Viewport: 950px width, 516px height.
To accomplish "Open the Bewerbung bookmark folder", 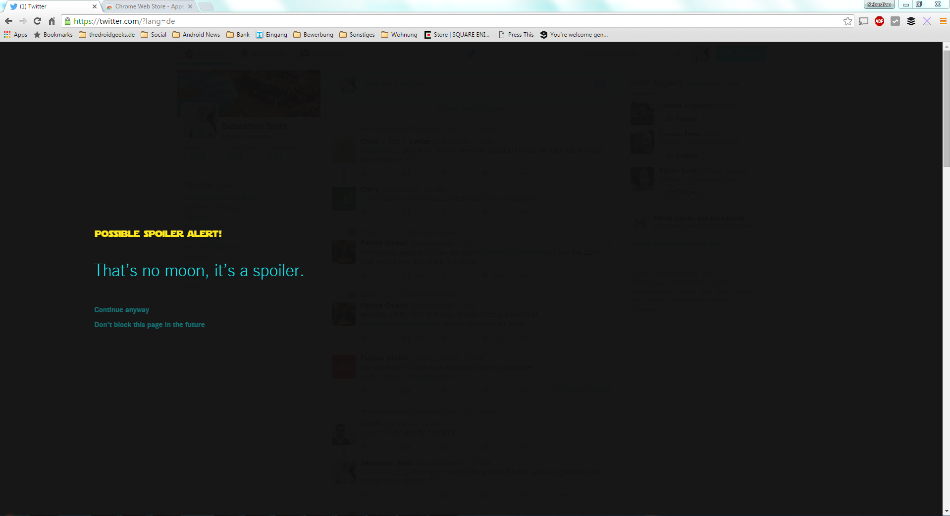I will pyautogui.click(x=313, y=35).
